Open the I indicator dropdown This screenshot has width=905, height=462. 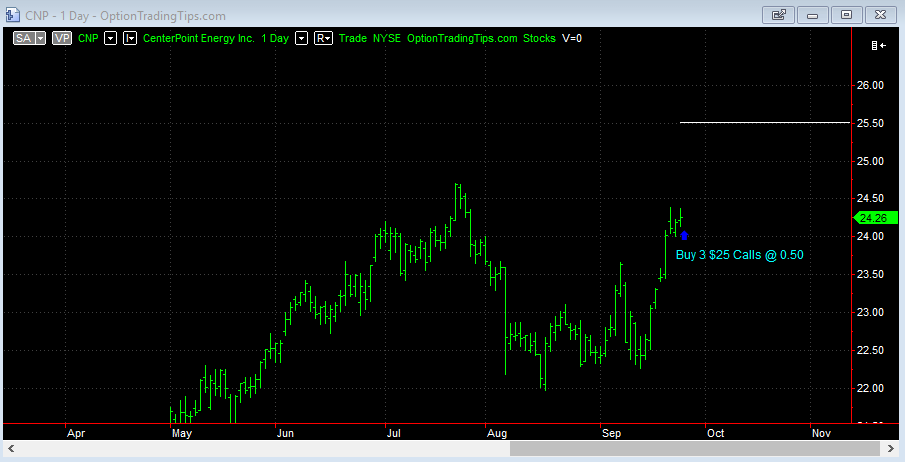130,38
